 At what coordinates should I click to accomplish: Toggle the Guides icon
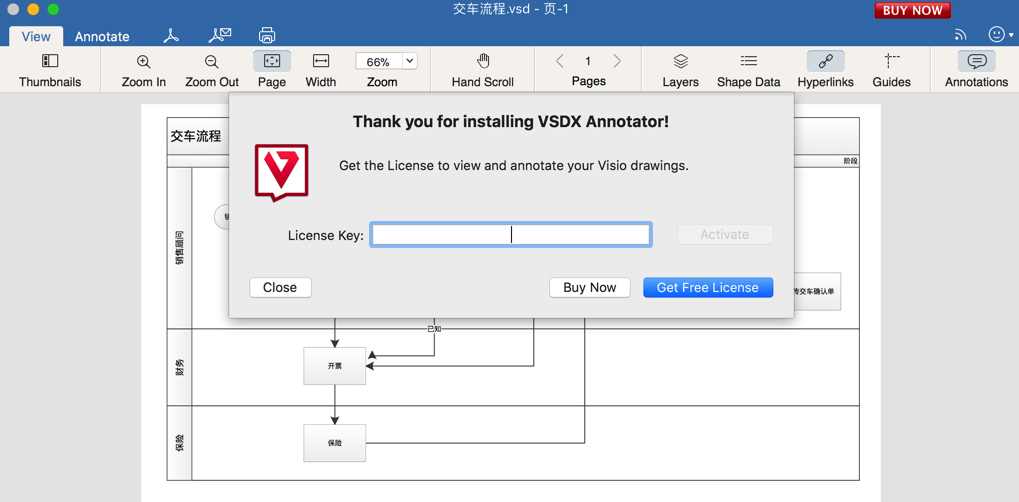click(x=892, y=61)
